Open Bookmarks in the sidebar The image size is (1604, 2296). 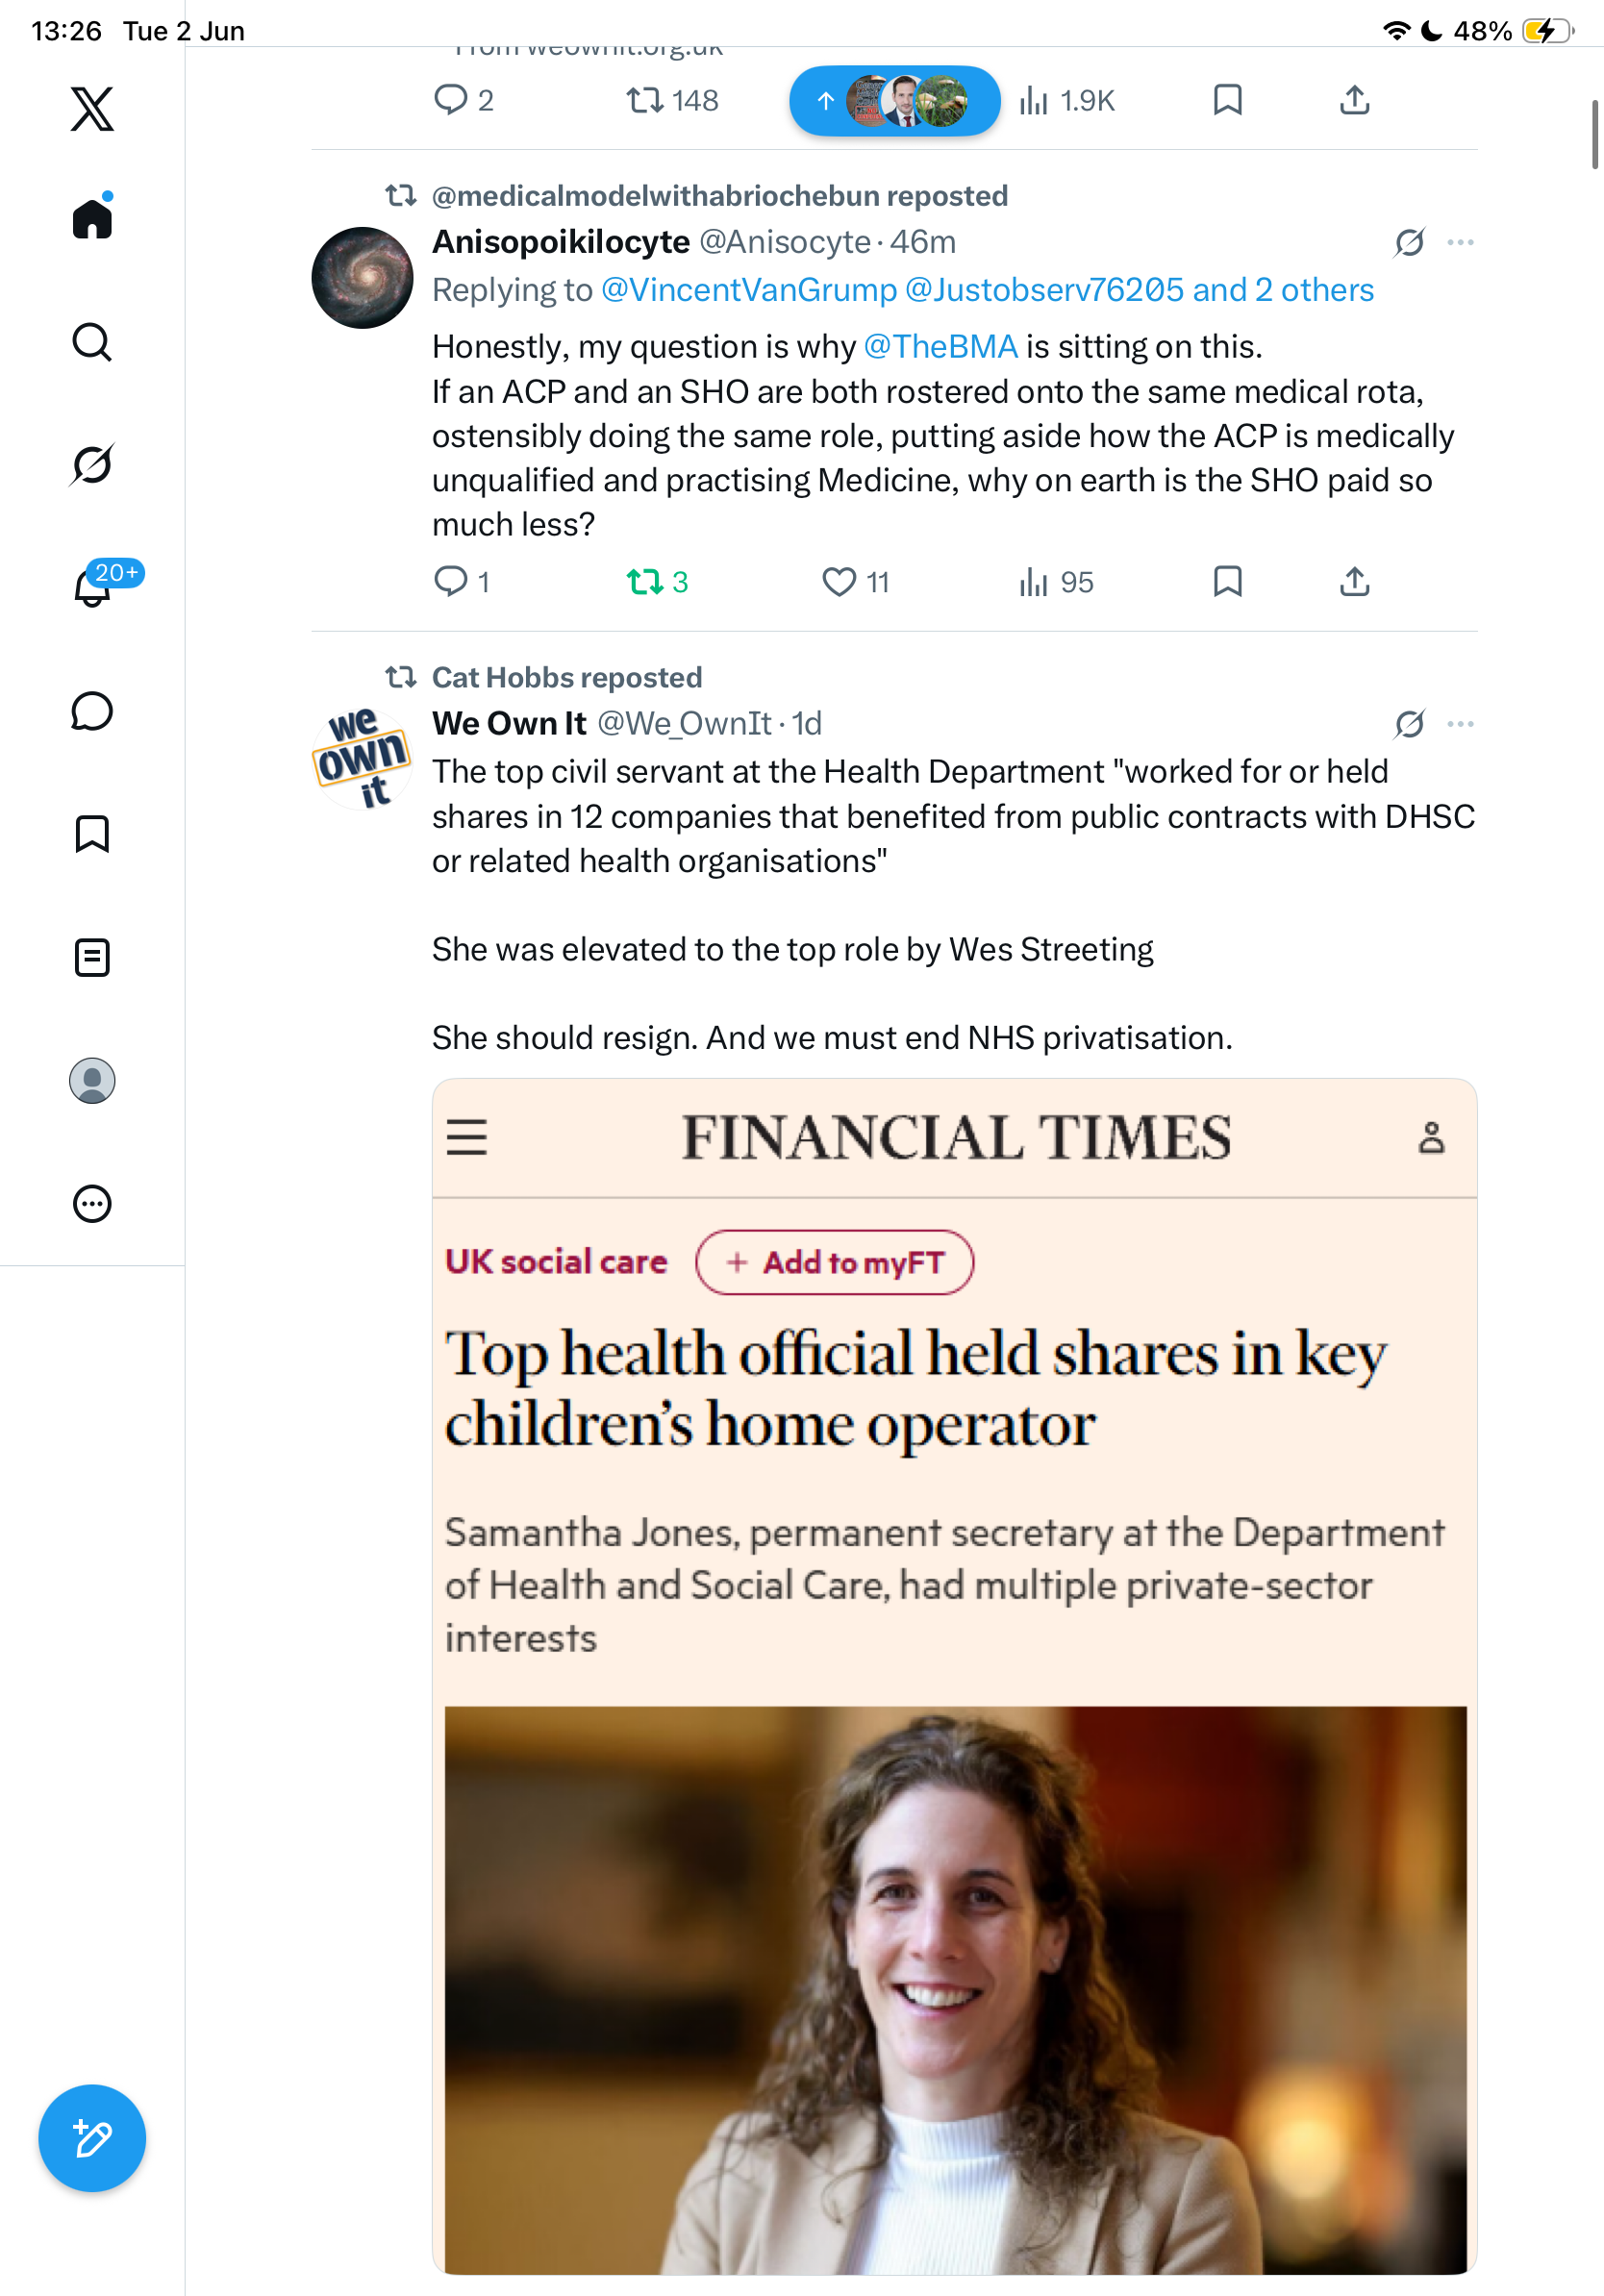point(92,834)
